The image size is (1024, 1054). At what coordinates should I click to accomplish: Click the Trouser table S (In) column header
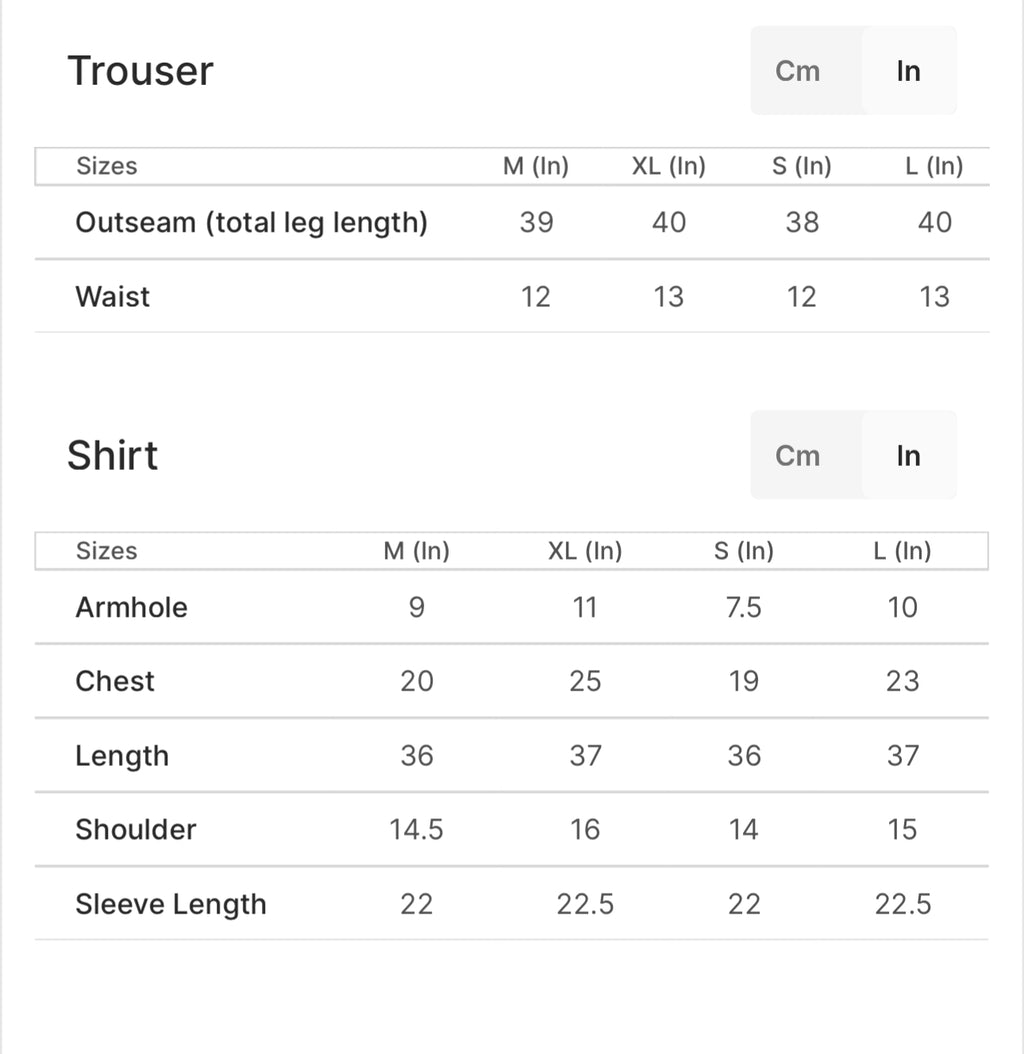801,167
